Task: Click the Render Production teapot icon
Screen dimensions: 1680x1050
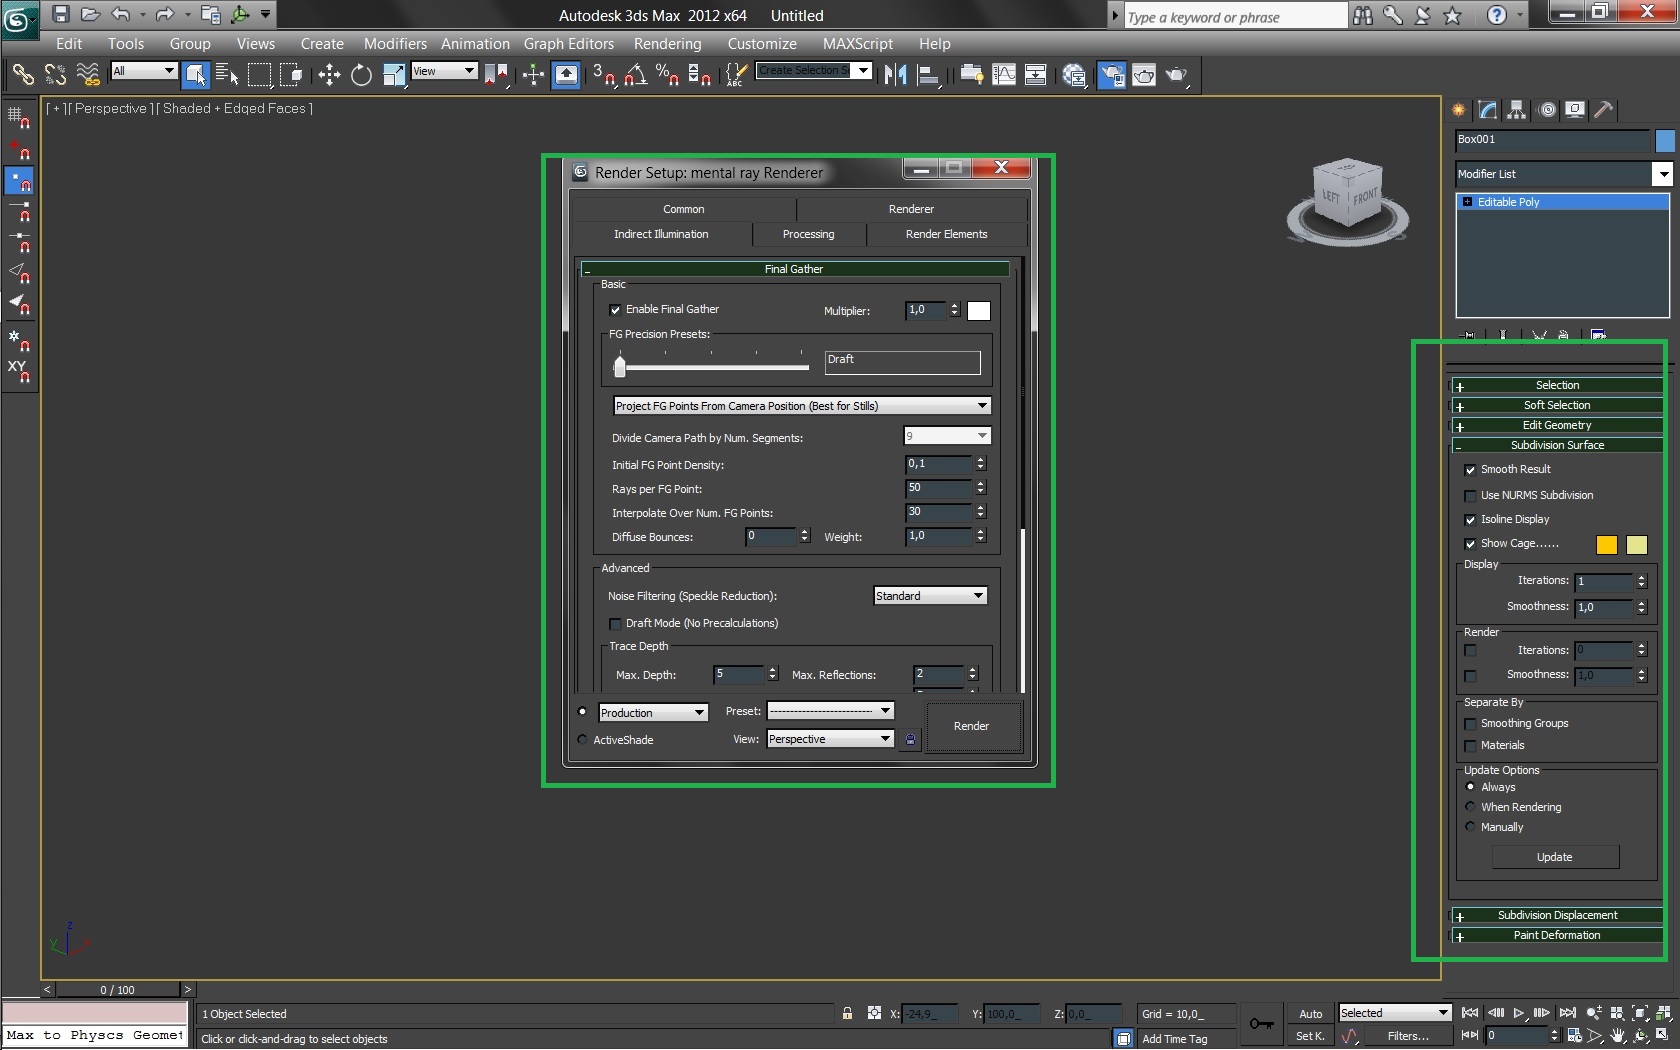Action: coord(1176,74)
